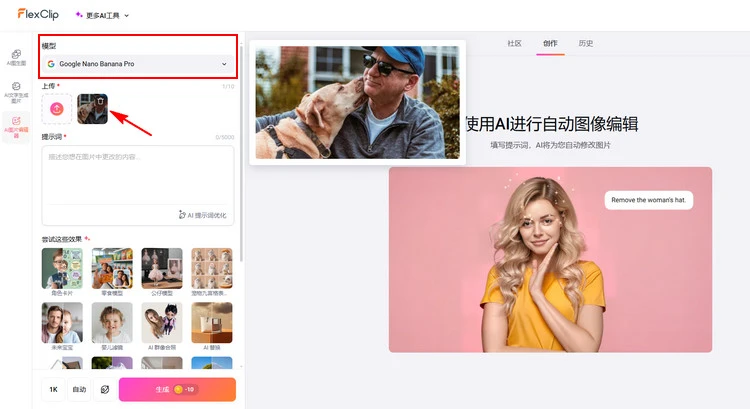Expand the 更多AI工具 dropdown menu
This screenshot has height=409, width=750.
click(x=102, y=15)
